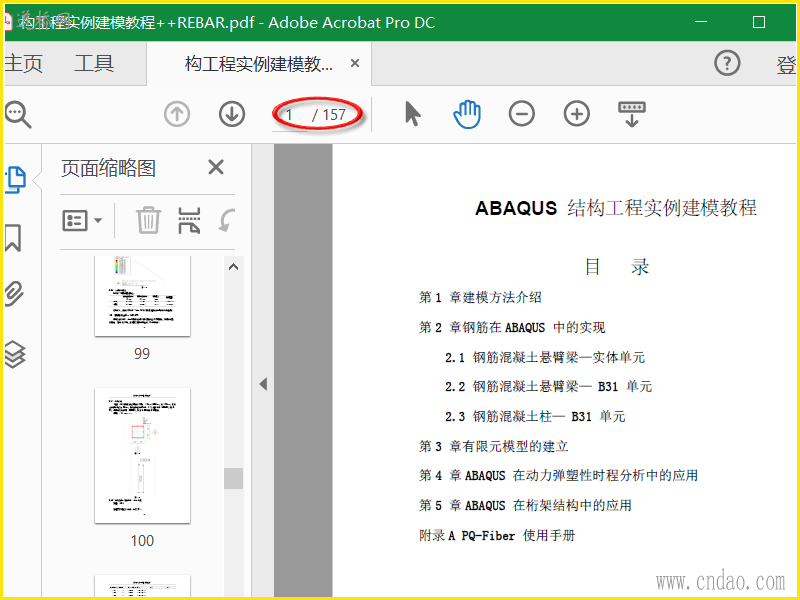The height and width of the screenshot is (600, 800).
Task: Close the document tab with X
Action: (355, 63)
